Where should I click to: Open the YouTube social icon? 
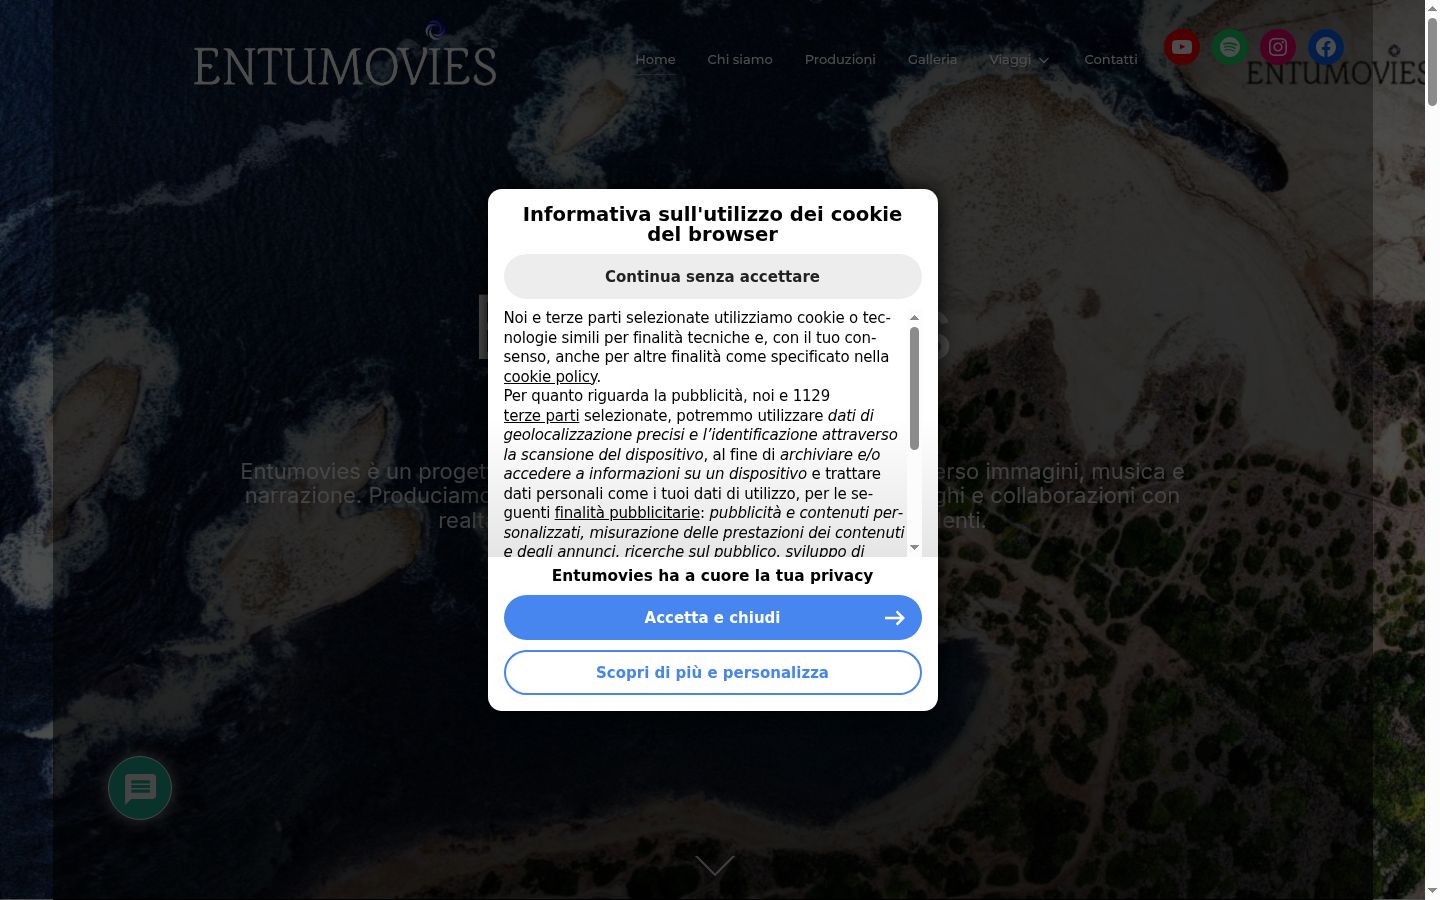click(1182, 47)
